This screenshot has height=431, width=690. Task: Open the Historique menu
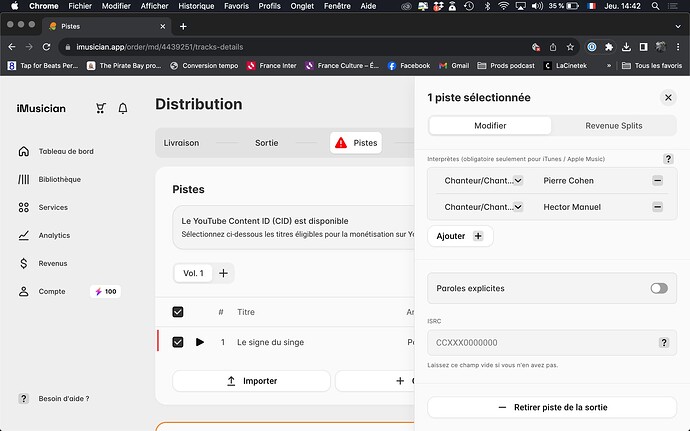pos(196,6)
